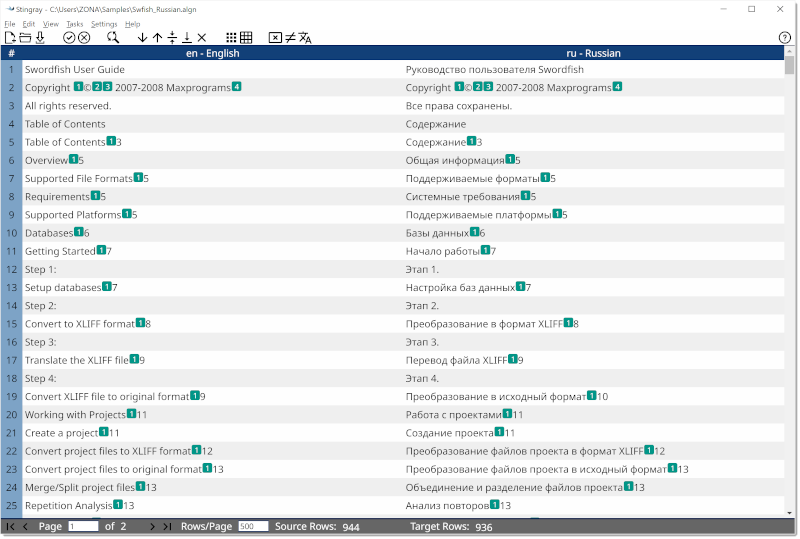The width and height of the screenshot is (800, 539).
Task: Open help with the question mark icon
Action: coord(785,37)
